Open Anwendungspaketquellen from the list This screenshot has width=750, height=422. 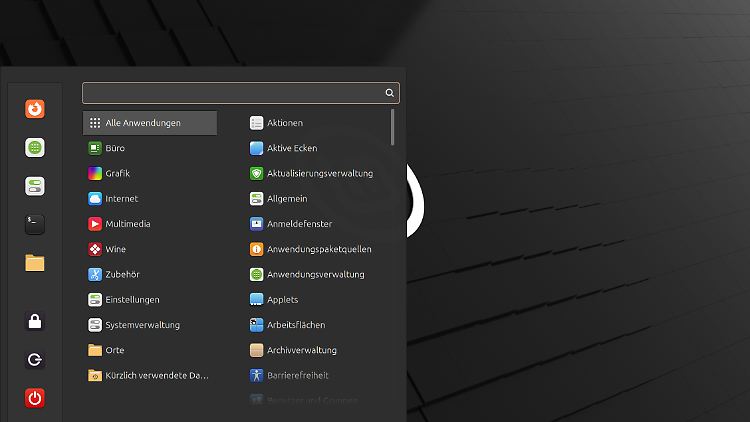(319, 249)
